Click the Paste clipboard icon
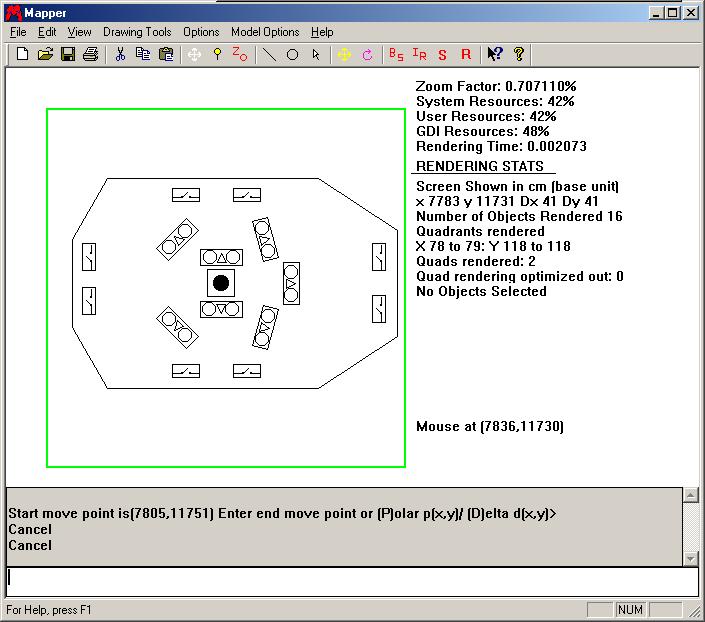The height and width of the screenshot is (622, 705). 166,54
